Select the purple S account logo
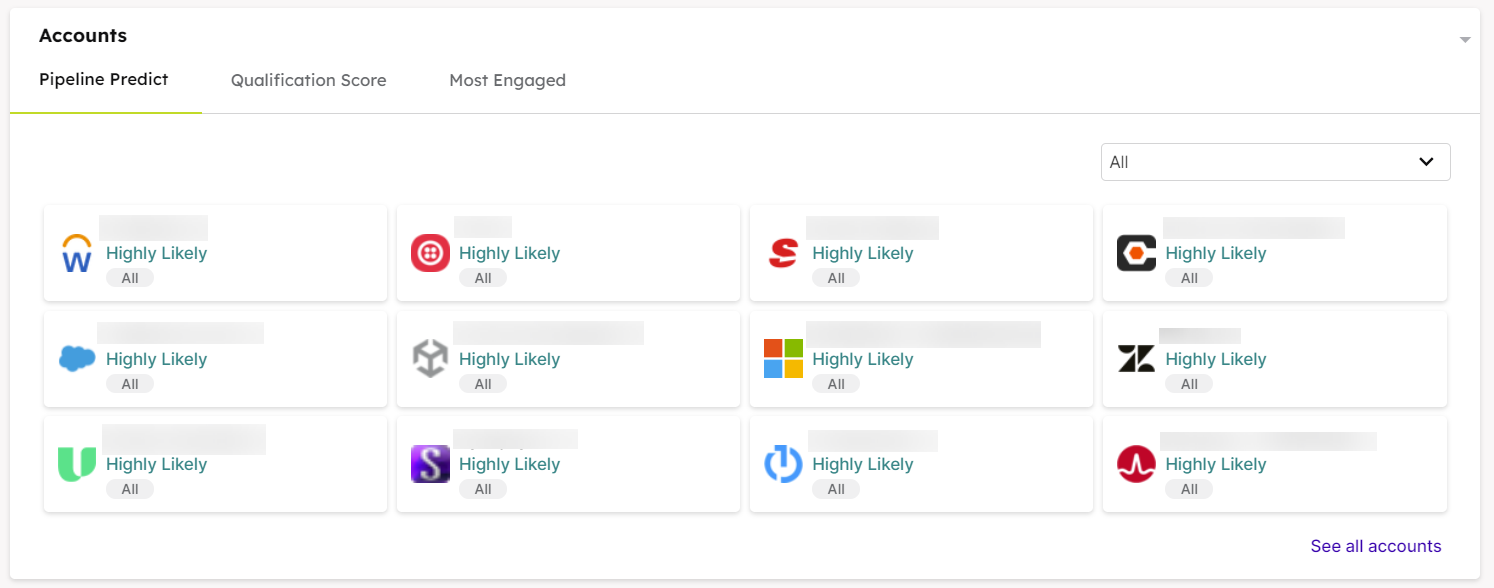 point(430,464)
